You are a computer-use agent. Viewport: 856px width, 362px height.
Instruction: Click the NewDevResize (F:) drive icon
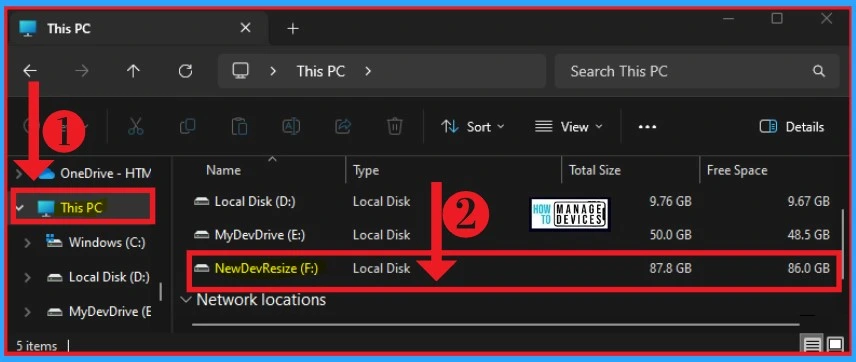[x=201, y=268]
